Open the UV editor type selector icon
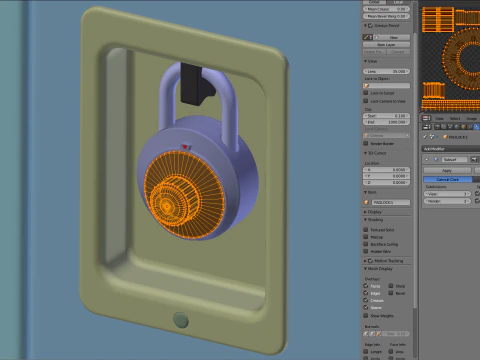Viewport: 480px width, 360px height. point(426,118)
